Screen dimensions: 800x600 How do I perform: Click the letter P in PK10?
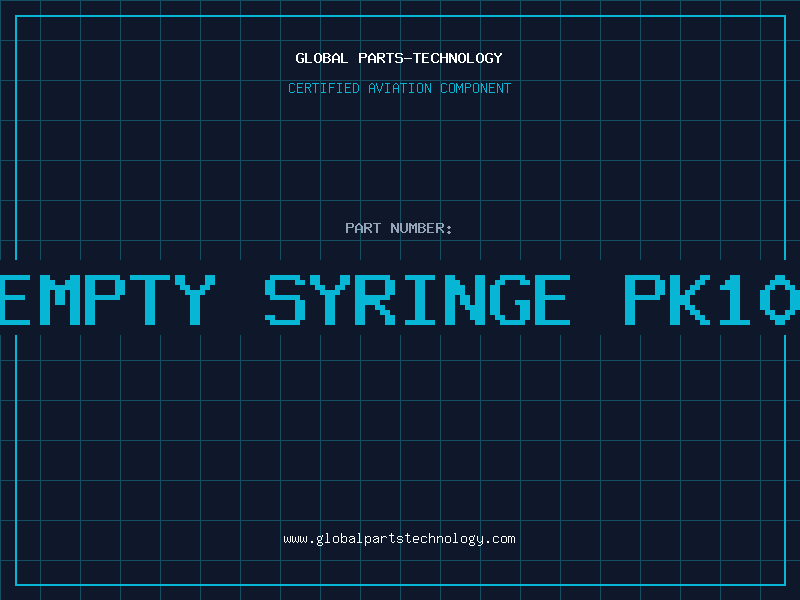tap(645, 299)
